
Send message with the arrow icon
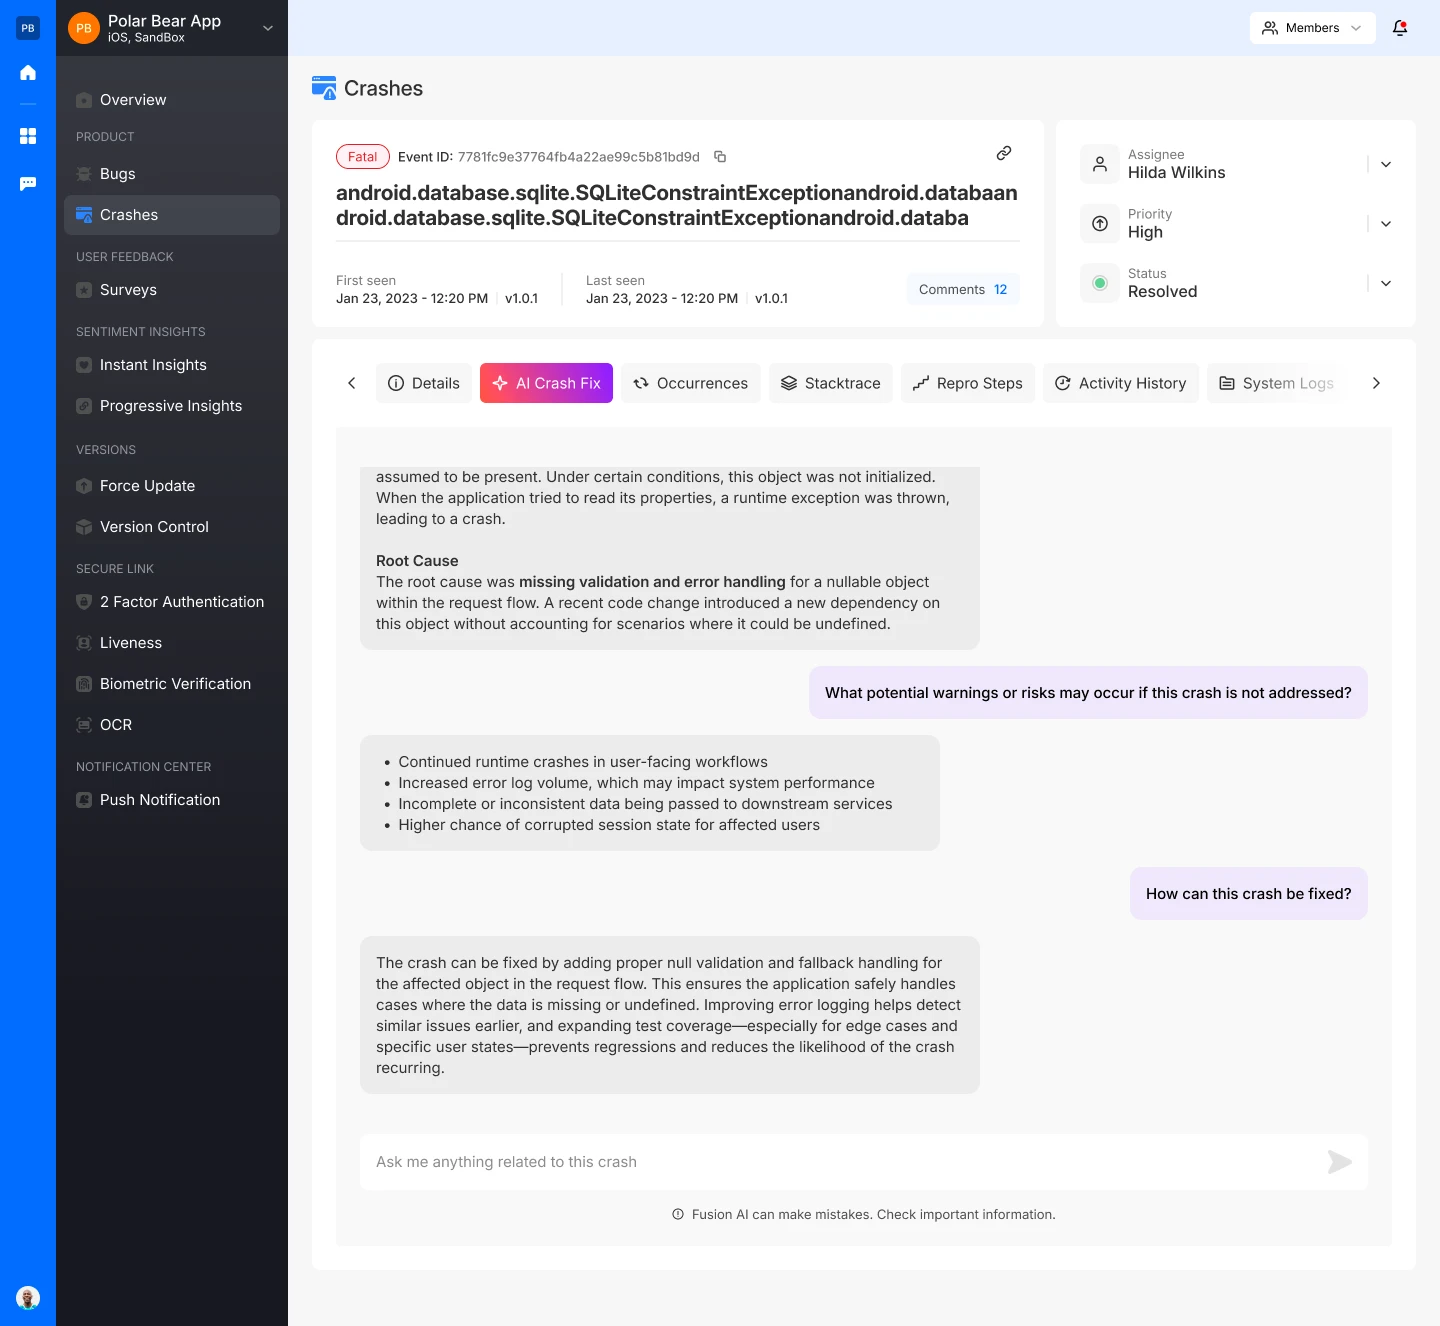[x=1339, y=1162]
